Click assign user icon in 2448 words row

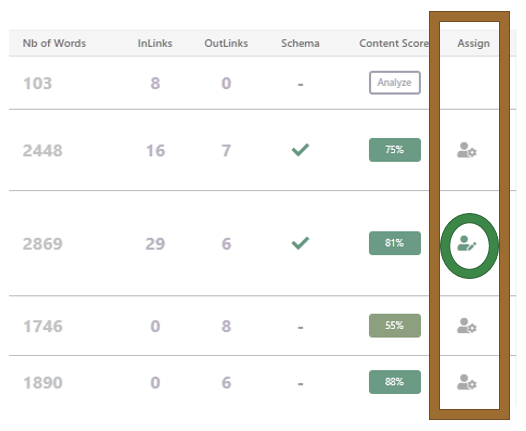pyautogui.click(x=467, y=150)
